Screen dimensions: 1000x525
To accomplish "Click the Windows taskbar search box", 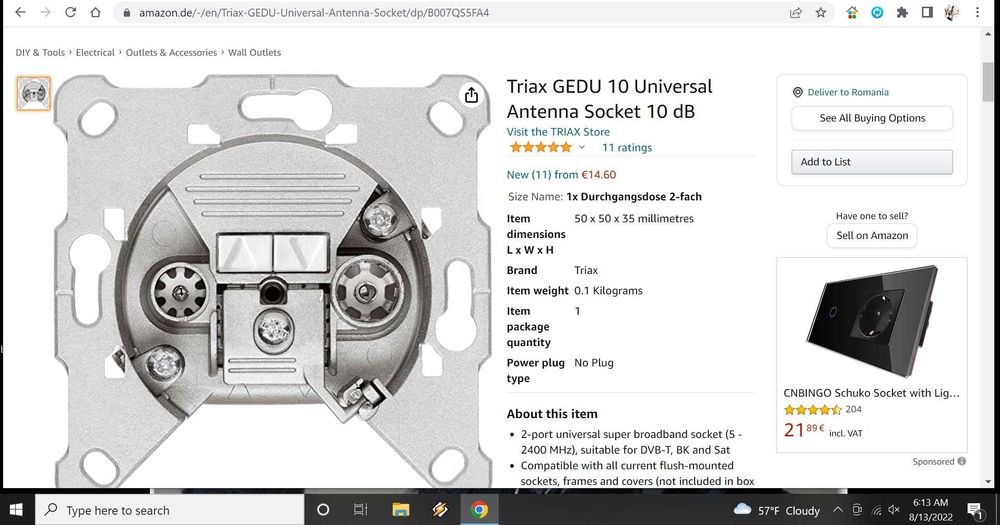I will pyautogui.click(x=170, y=510).
